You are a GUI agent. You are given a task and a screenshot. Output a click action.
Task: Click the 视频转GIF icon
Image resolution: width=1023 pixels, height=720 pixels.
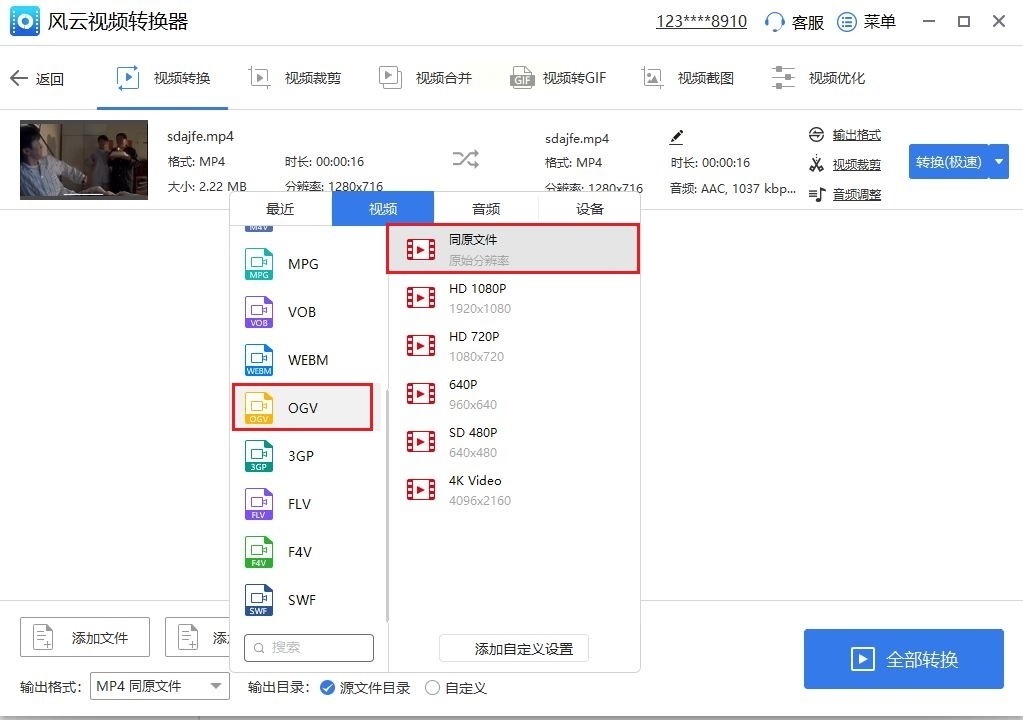(521, 78)
